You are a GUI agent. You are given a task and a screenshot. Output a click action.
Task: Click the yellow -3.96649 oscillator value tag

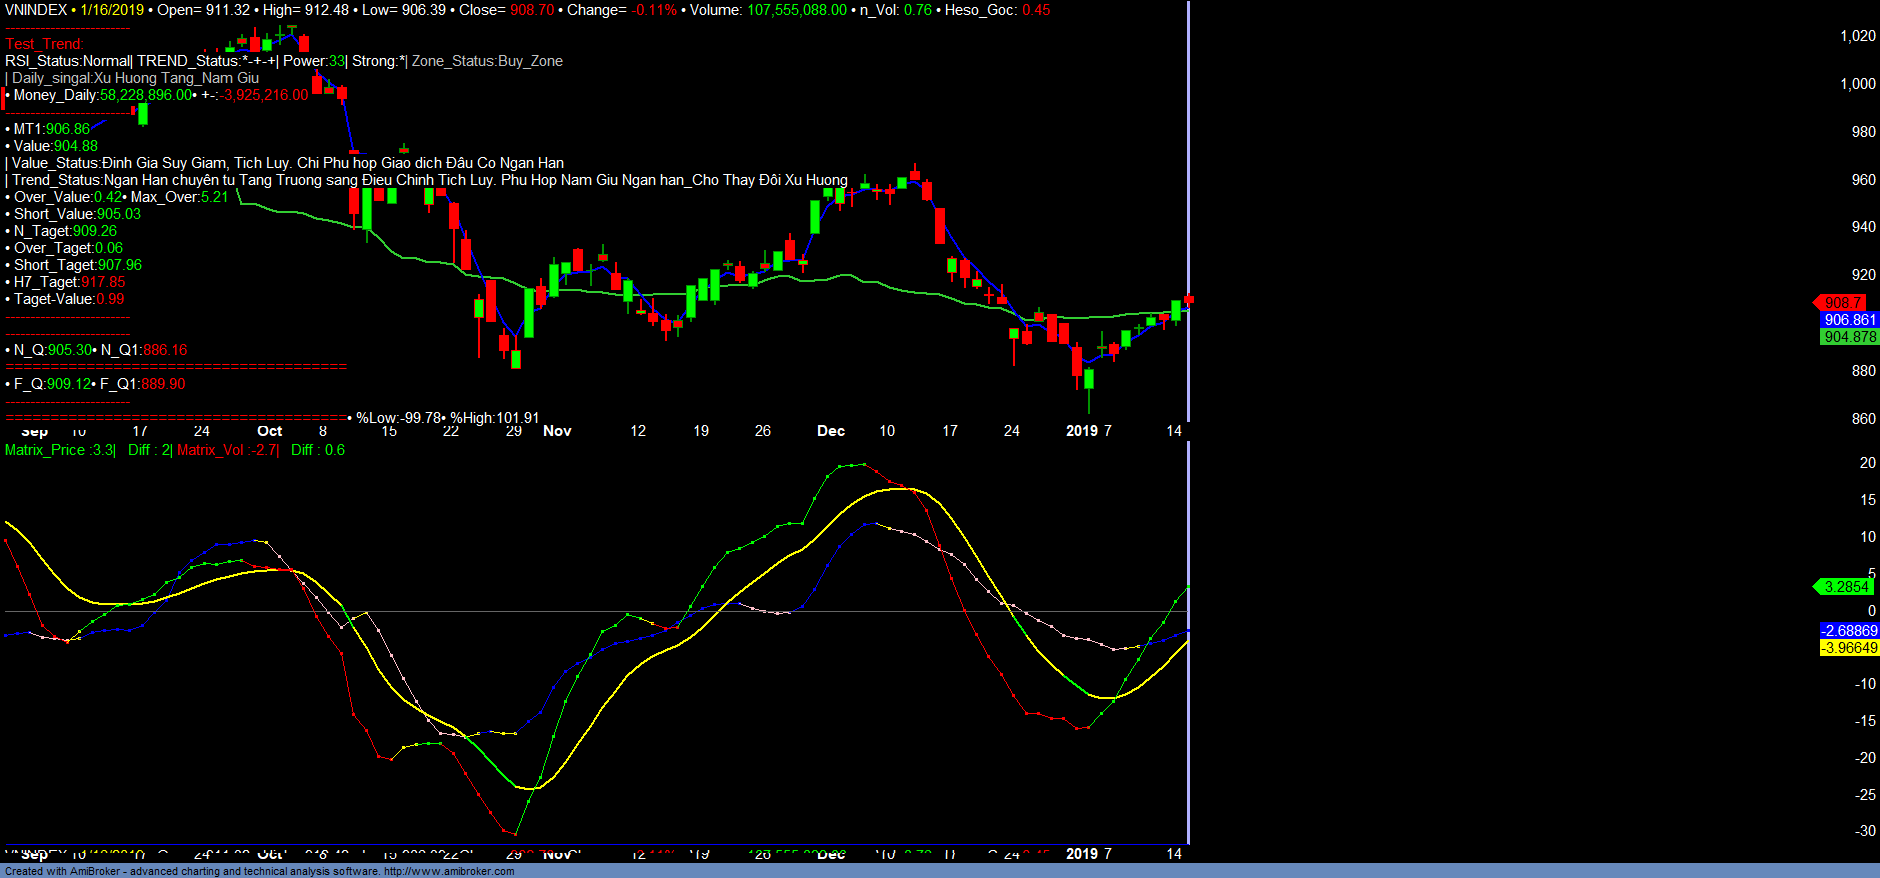pyautogui.click(x=1848, y=648)
